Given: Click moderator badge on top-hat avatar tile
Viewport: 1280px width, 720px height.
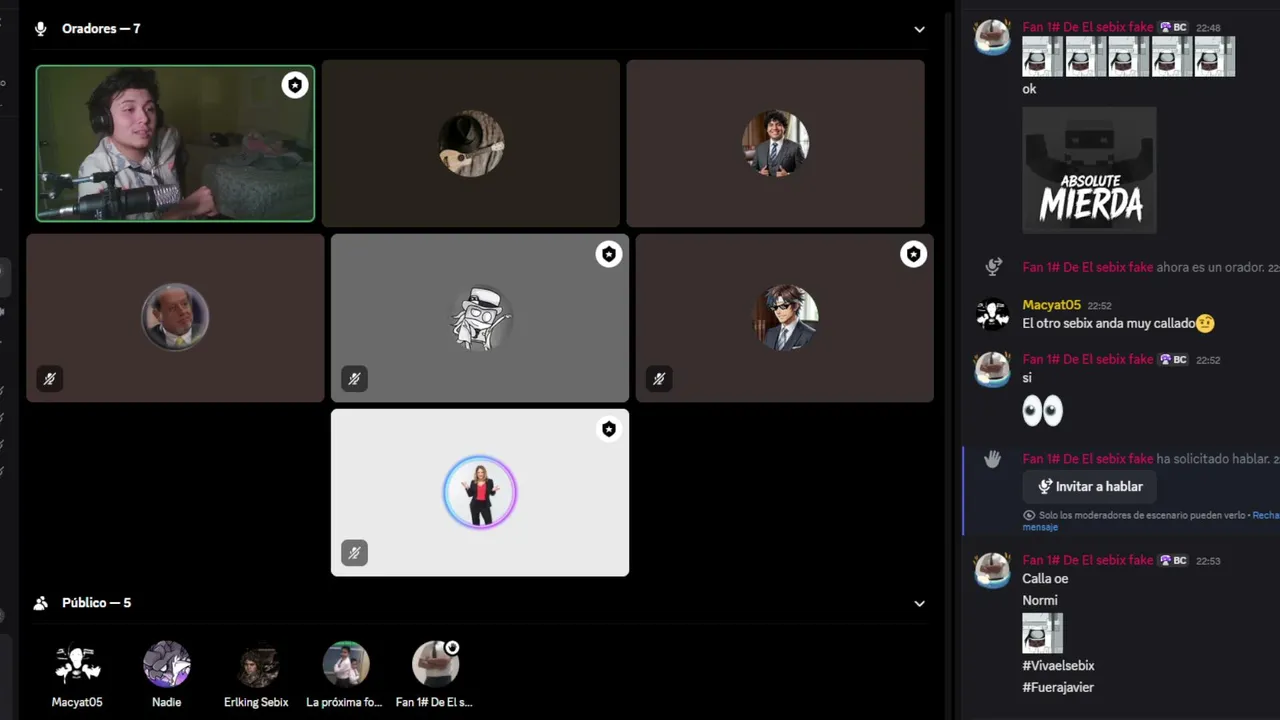Looking at the screenshot, I should point(609,254).
